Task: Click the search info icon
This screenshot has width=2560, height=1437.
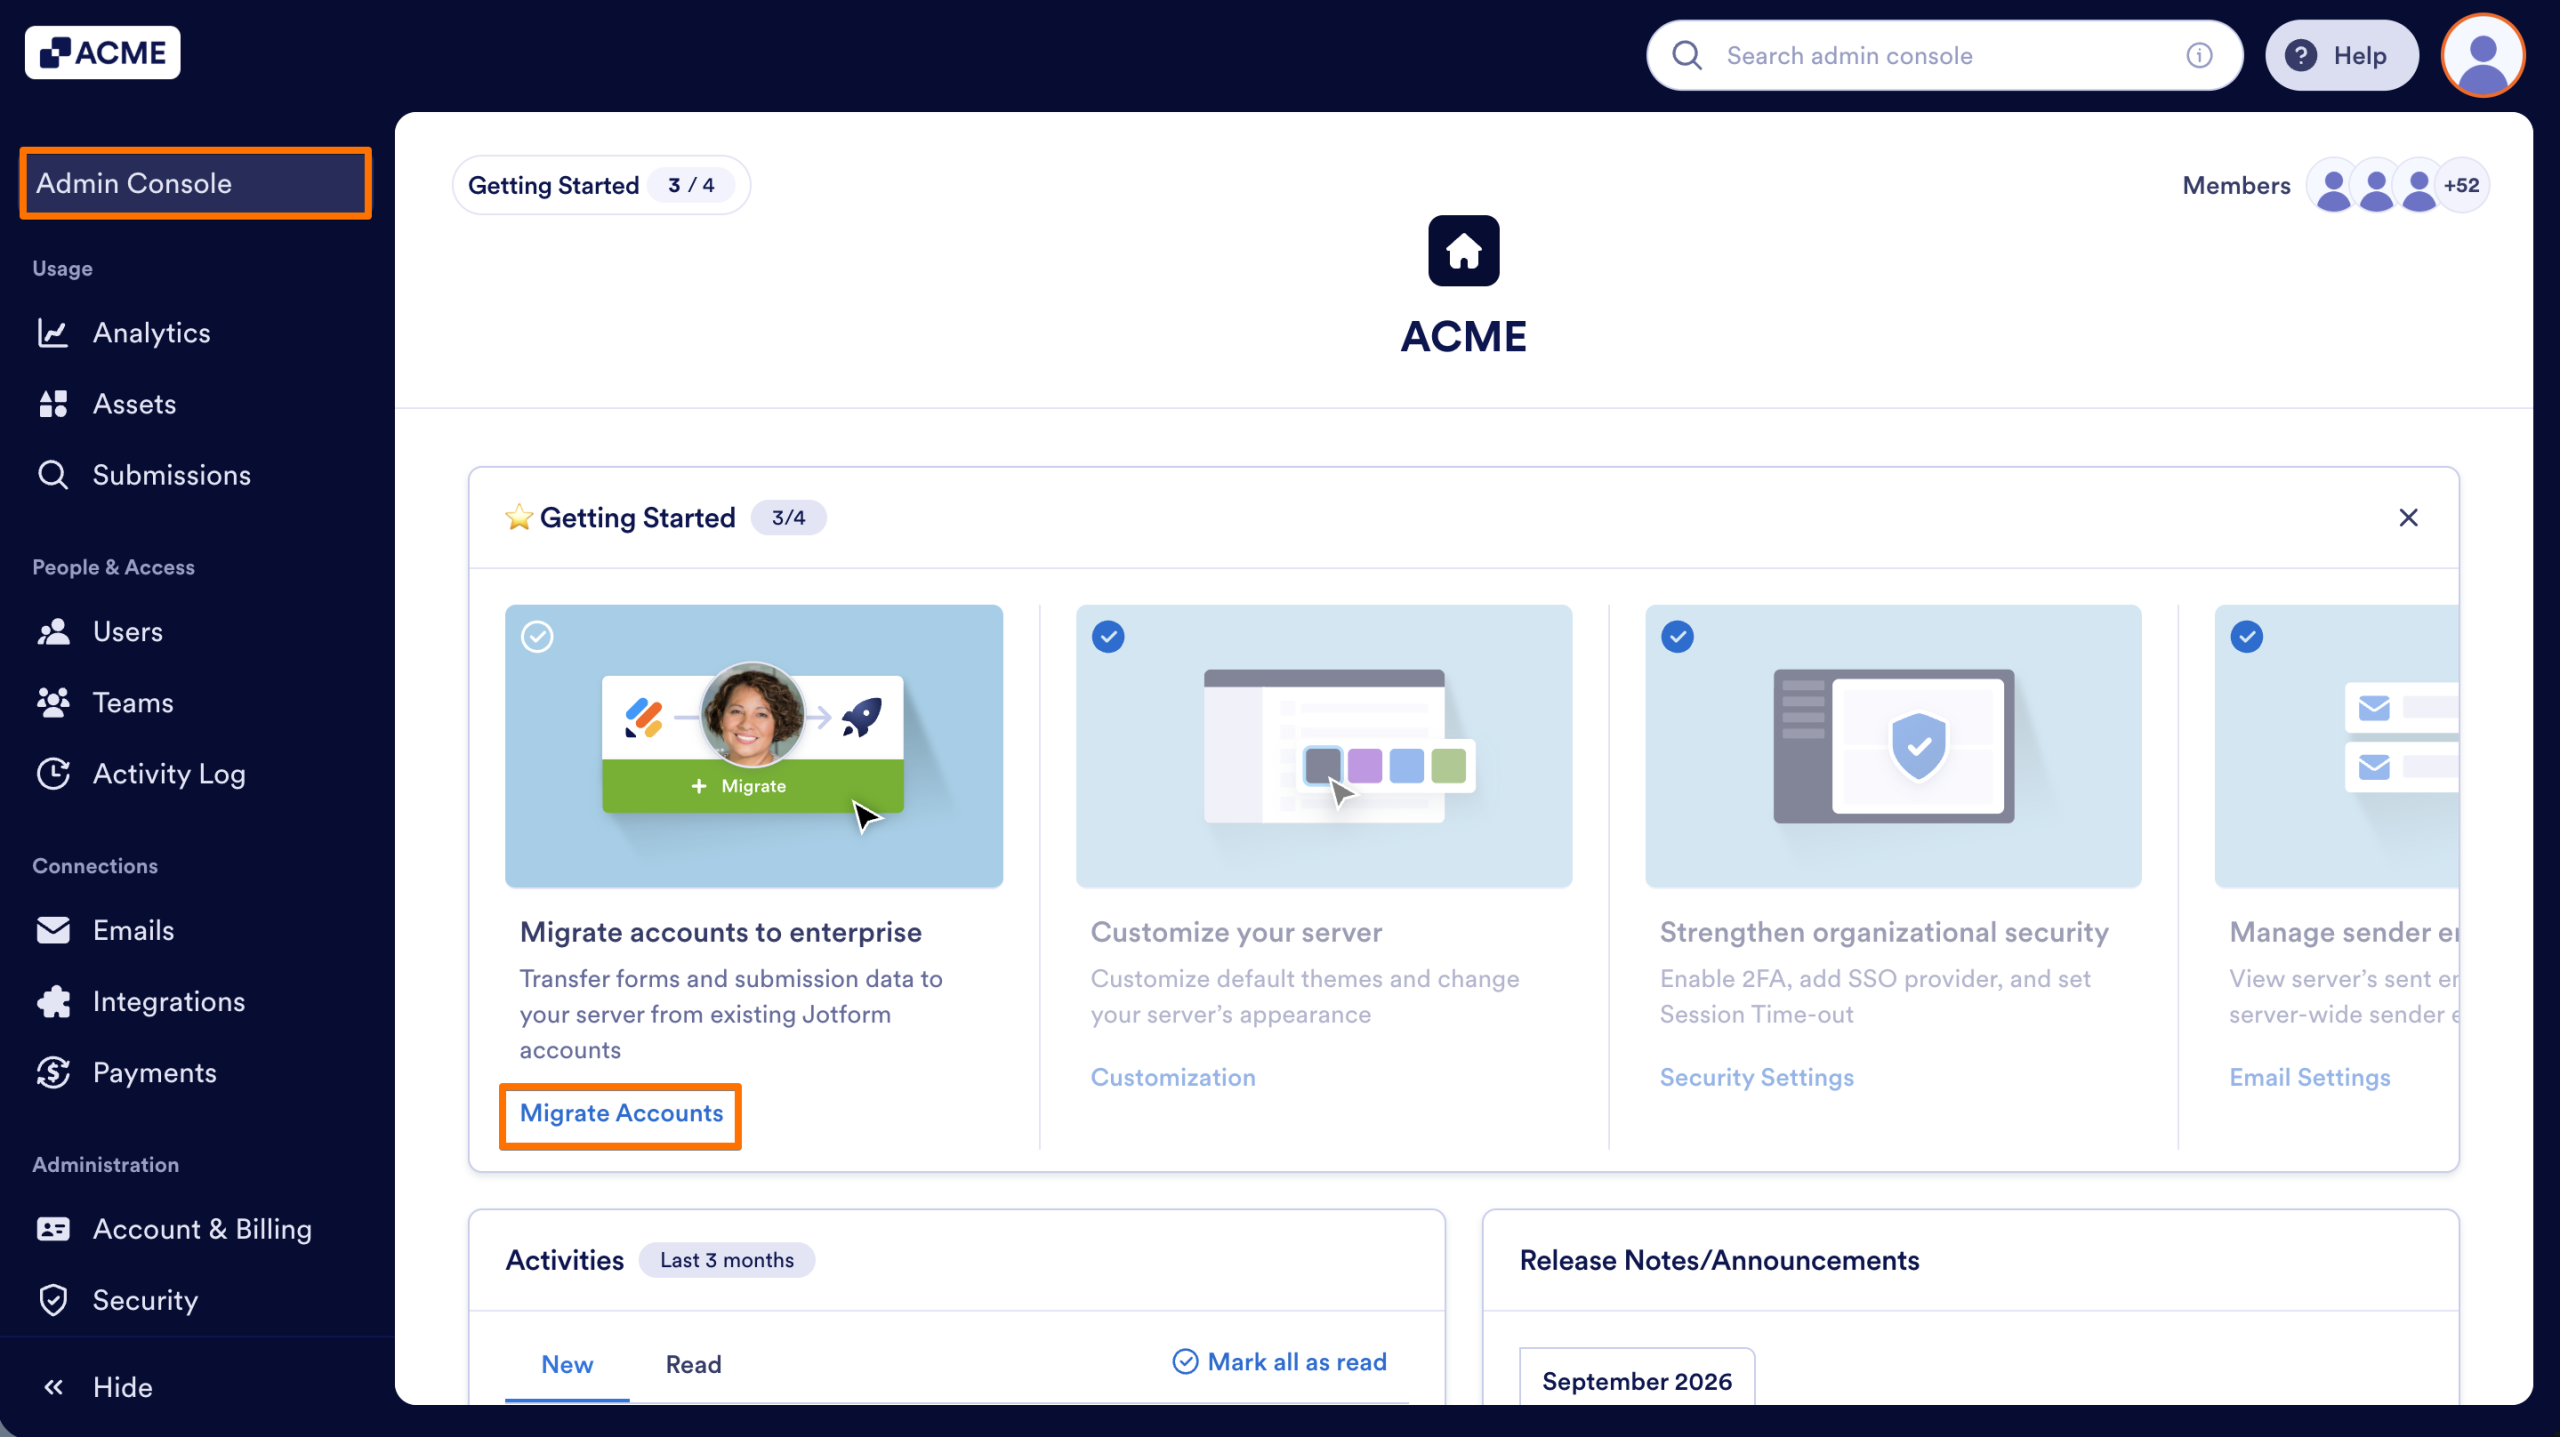Action: [2199, 56]
